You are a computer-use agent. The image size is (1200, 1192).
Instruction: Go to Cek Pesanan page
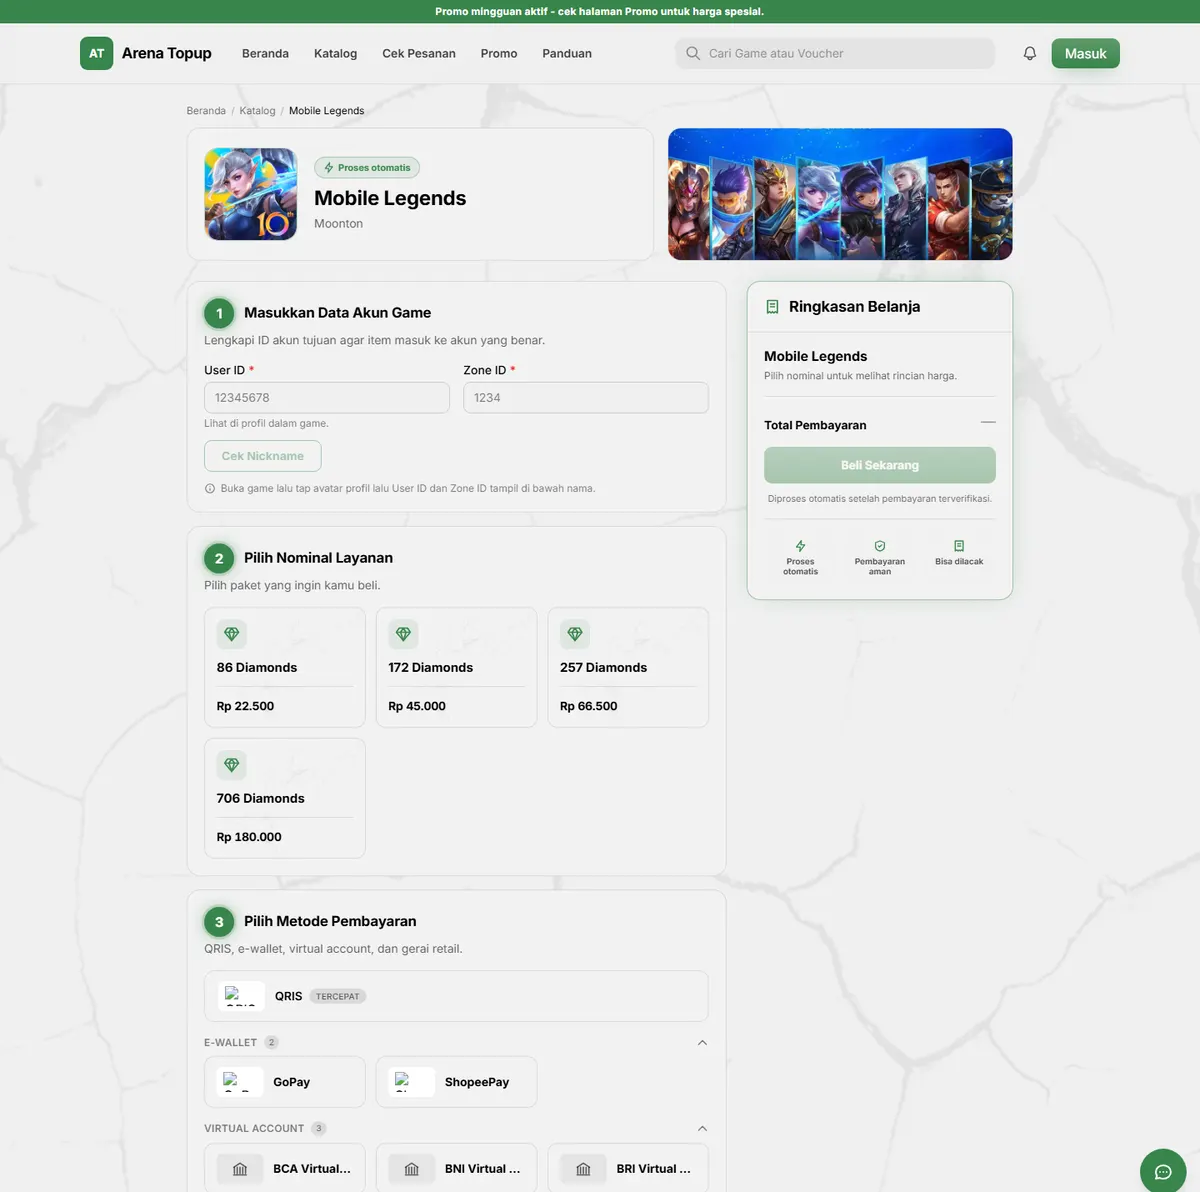click(419, 54)
